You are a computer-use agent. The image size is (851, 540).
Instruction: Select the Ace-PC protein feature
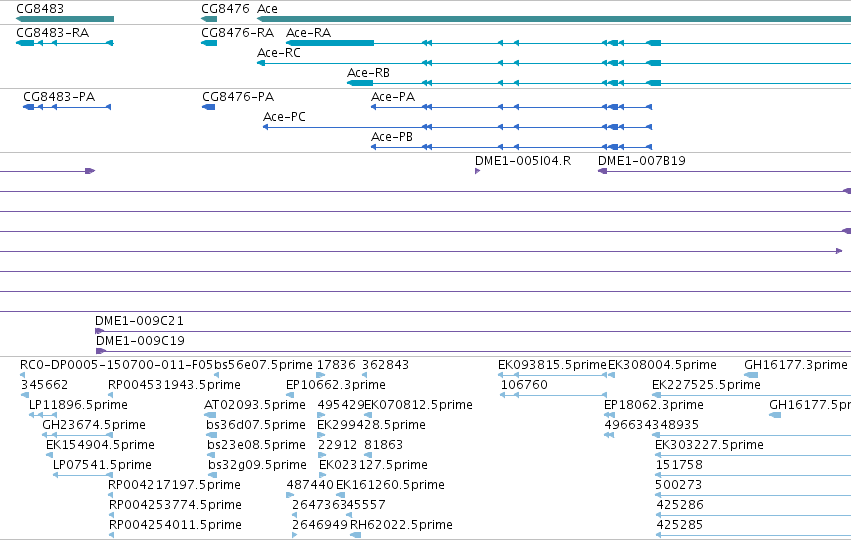458,127
